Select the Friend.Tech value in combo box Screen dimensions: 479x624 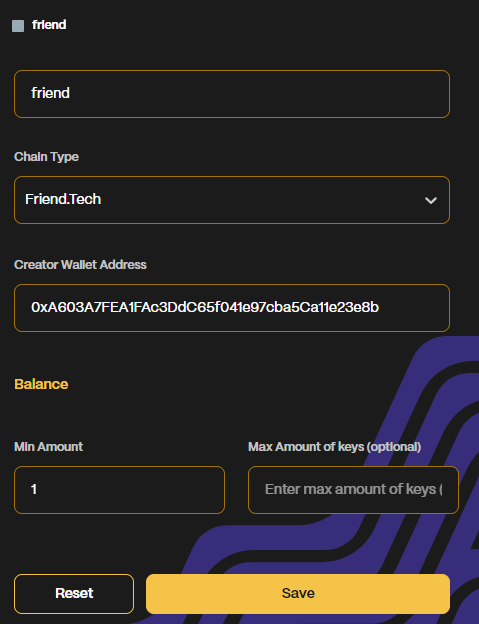click(x=63, y=199)
